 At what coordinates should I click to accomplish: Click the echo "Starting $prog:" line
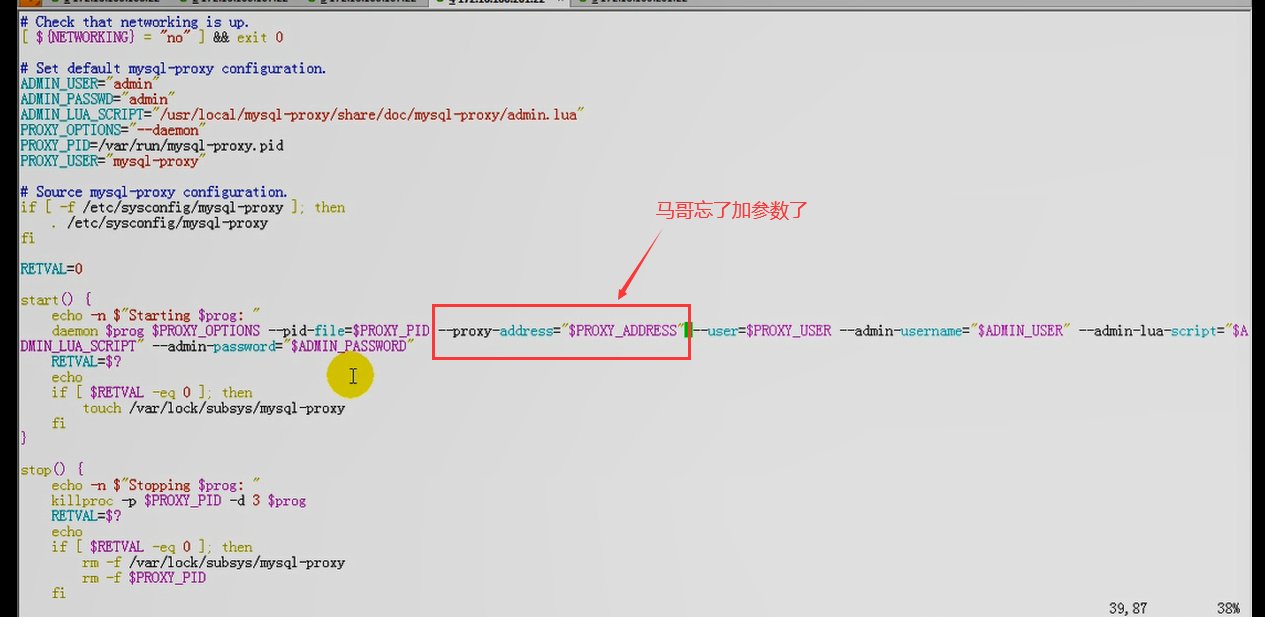pyautogui.click(x=156, y=315)
